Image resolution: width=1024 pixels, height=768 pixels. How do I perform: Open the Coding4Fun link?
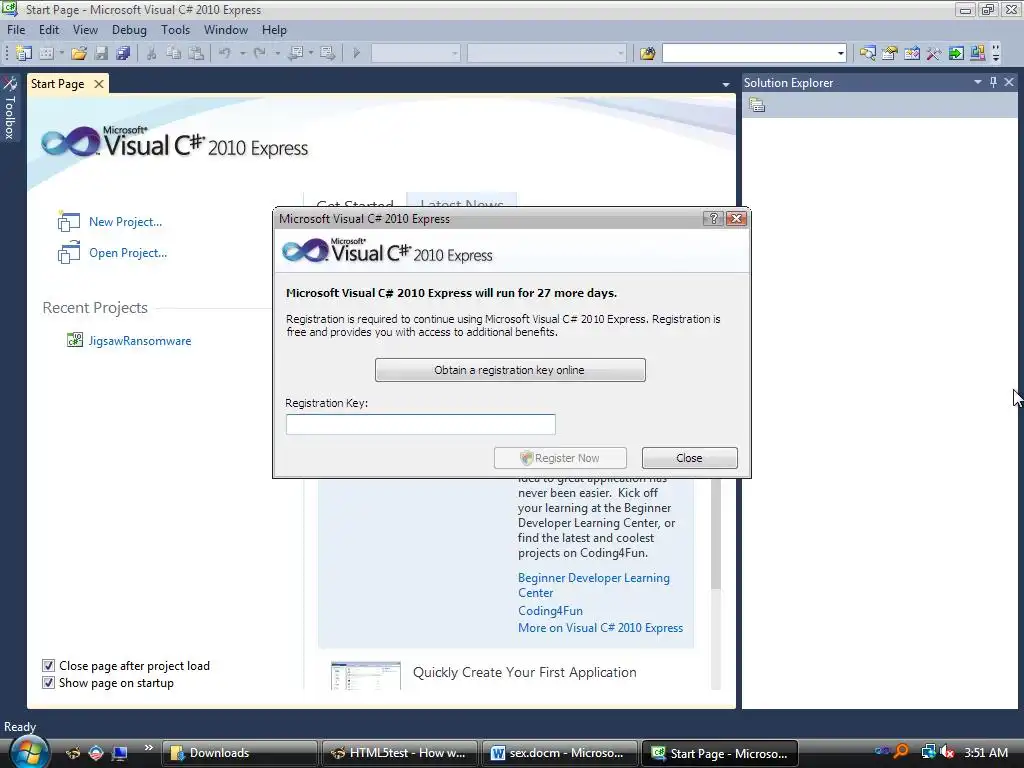(x=550, y=611)
